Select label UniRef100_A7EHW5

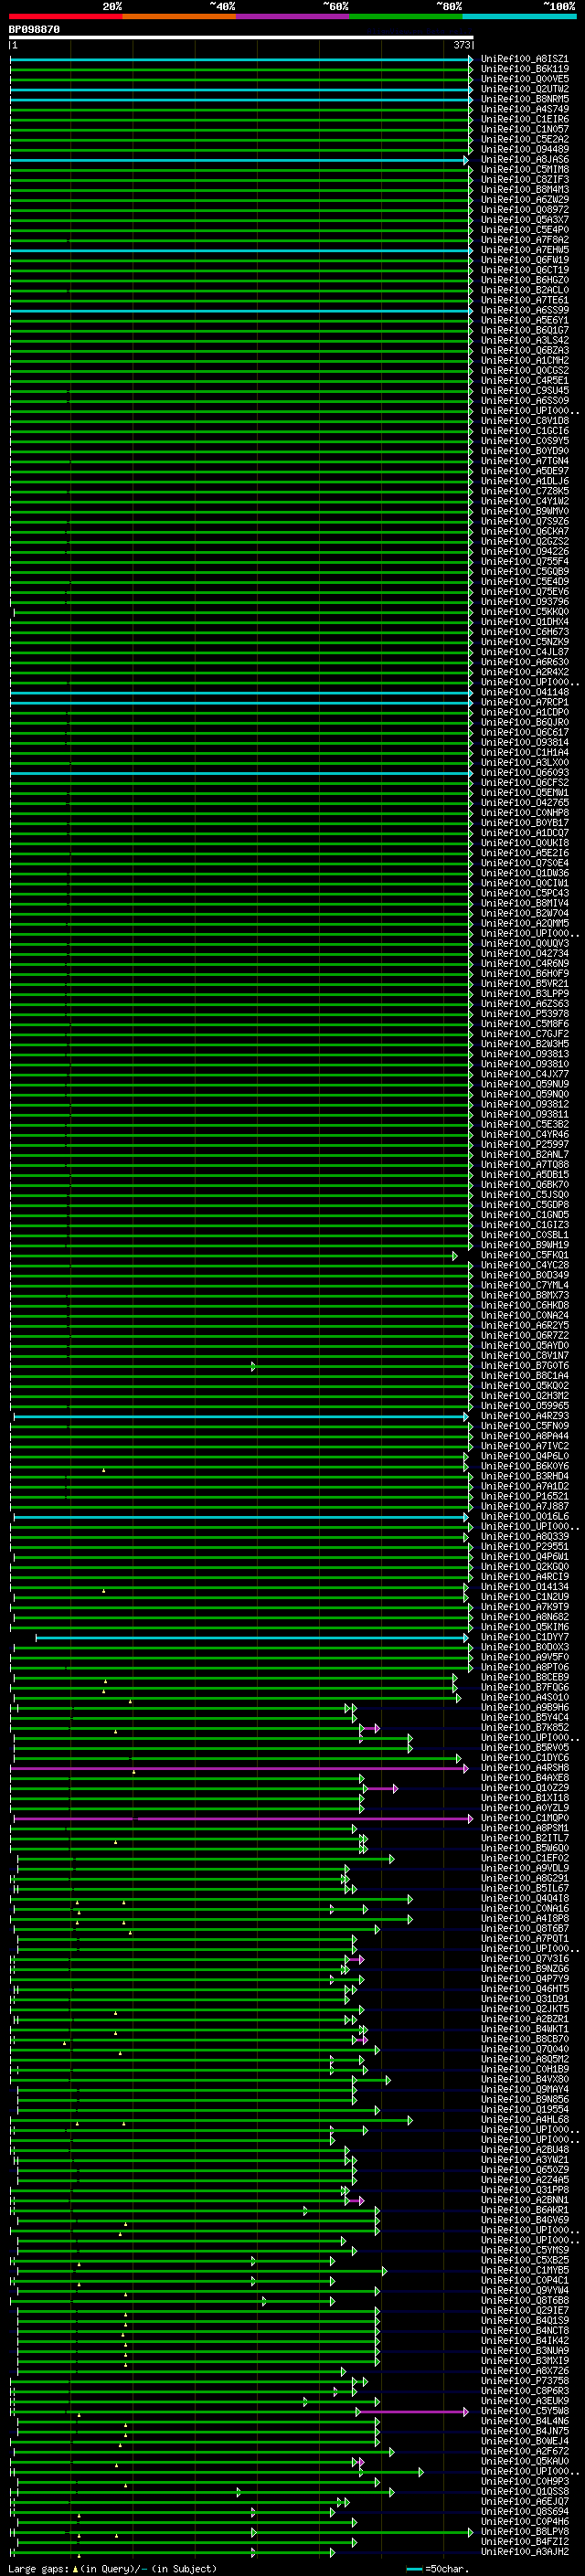525,250
